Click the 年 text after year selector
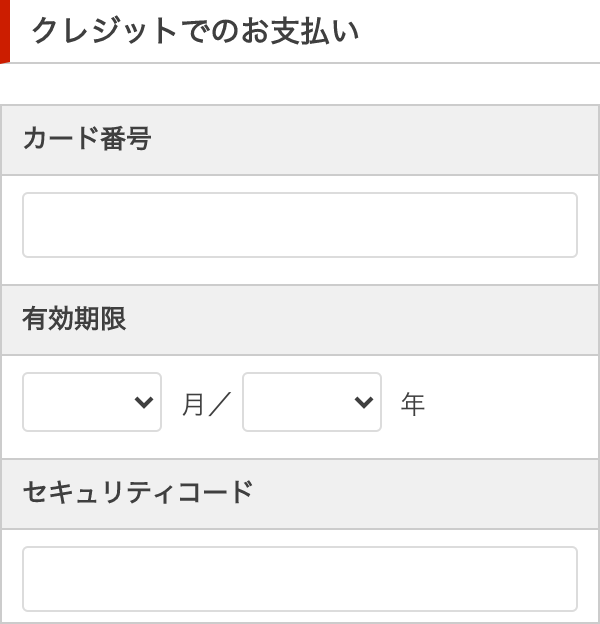 (413, 404)
